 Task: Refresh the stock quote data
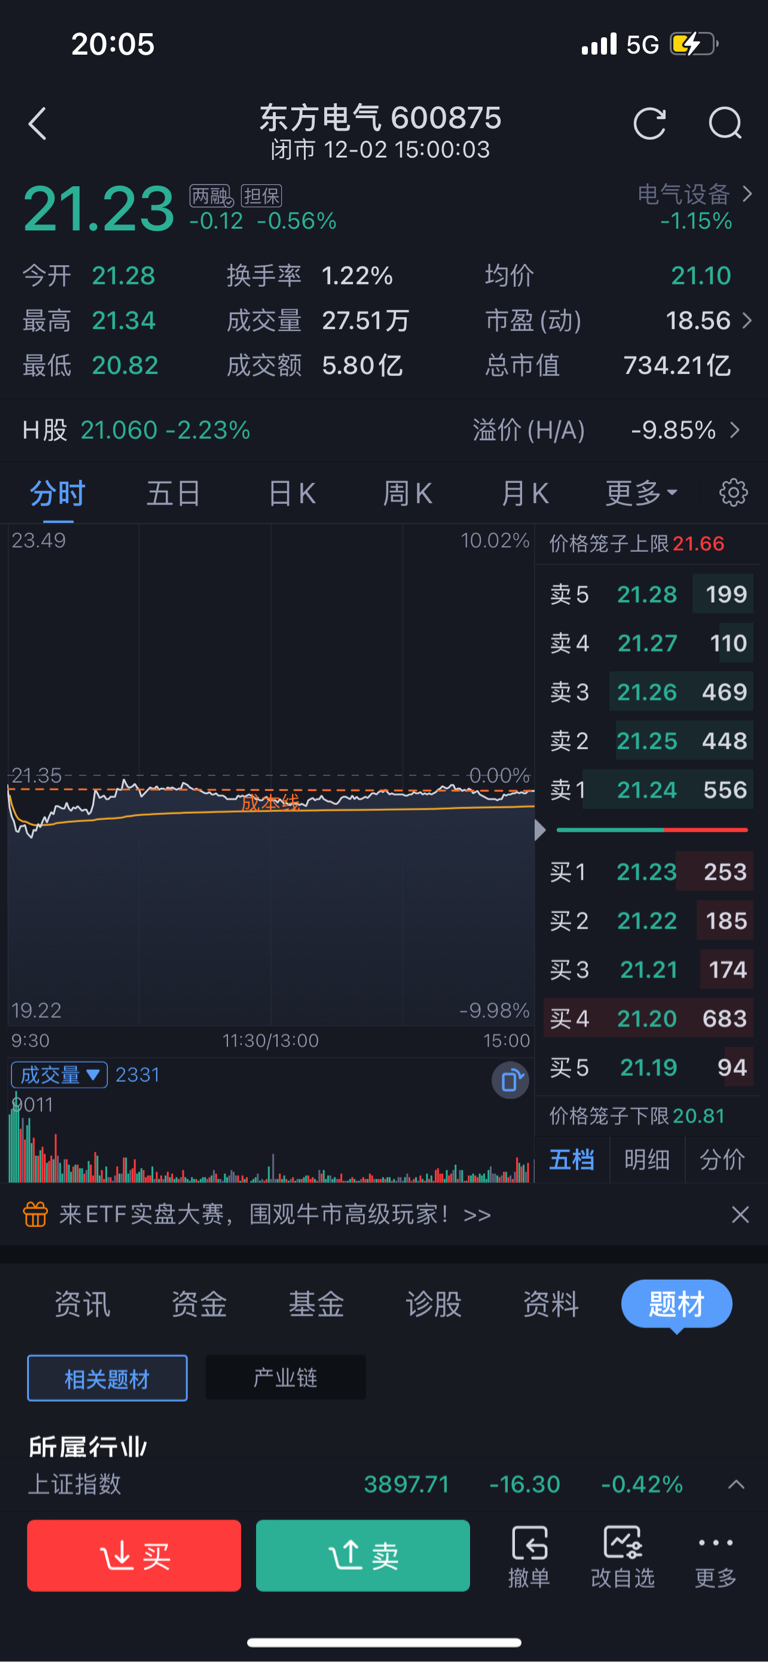[650, 124]
